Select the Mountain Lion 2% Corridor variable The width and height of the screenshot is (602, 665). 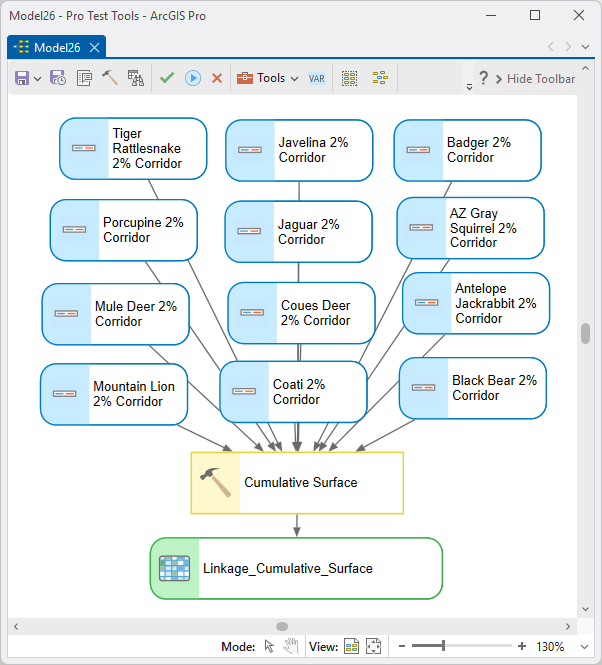point(114,394)
